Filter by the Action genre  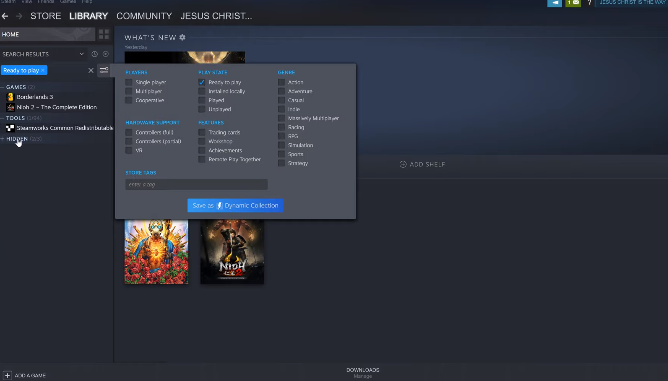[x=281, y=82]
